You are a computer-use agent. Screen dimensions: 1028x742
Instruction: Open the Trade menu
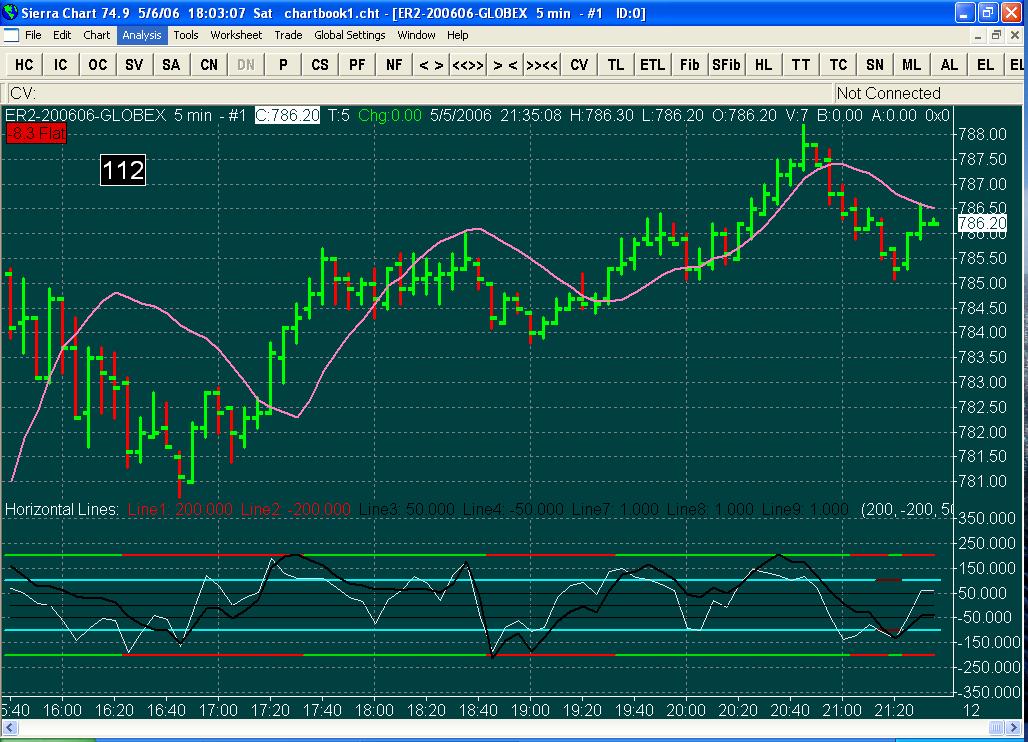288,35
